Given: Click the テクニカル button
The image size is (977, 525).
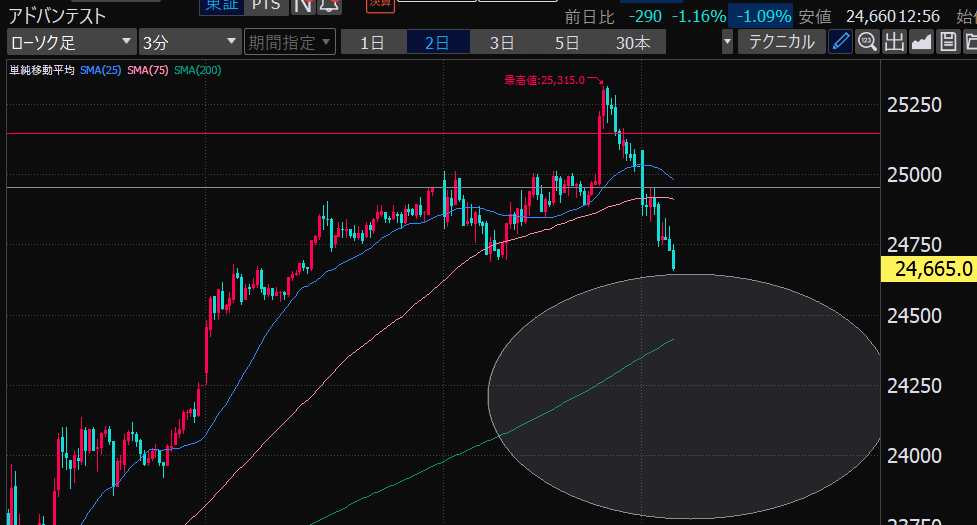Looking at the screenshot, I should click(x=781, y=42).
